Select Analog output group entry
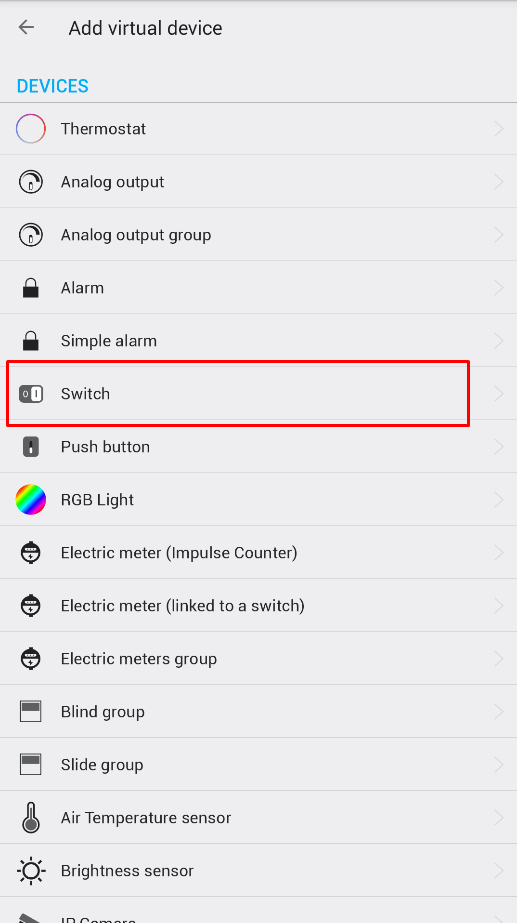This screenshot has width=517, height=923. pos(258,235)
